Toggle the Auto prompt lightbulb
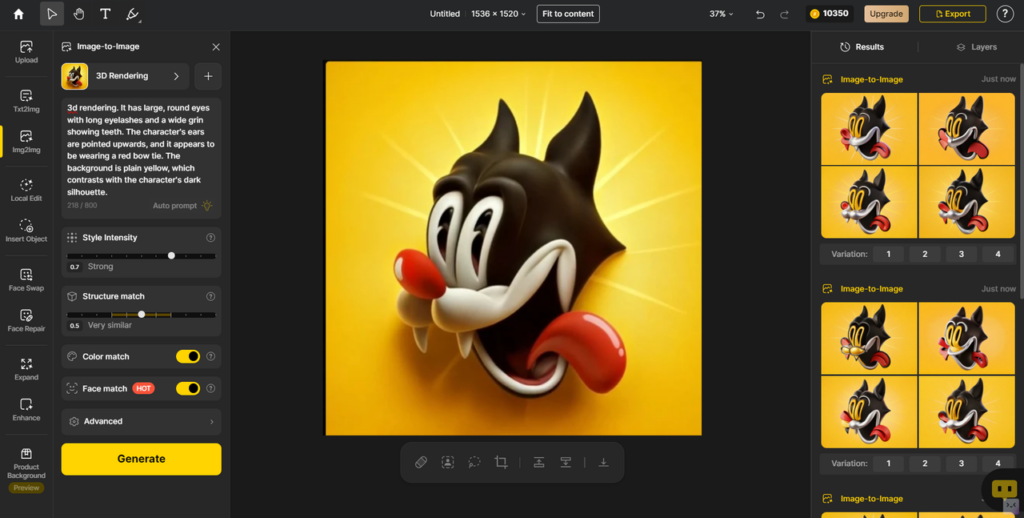Image resolution: width=1024 pixels, height=518 pixels. [x=207, y=205]
